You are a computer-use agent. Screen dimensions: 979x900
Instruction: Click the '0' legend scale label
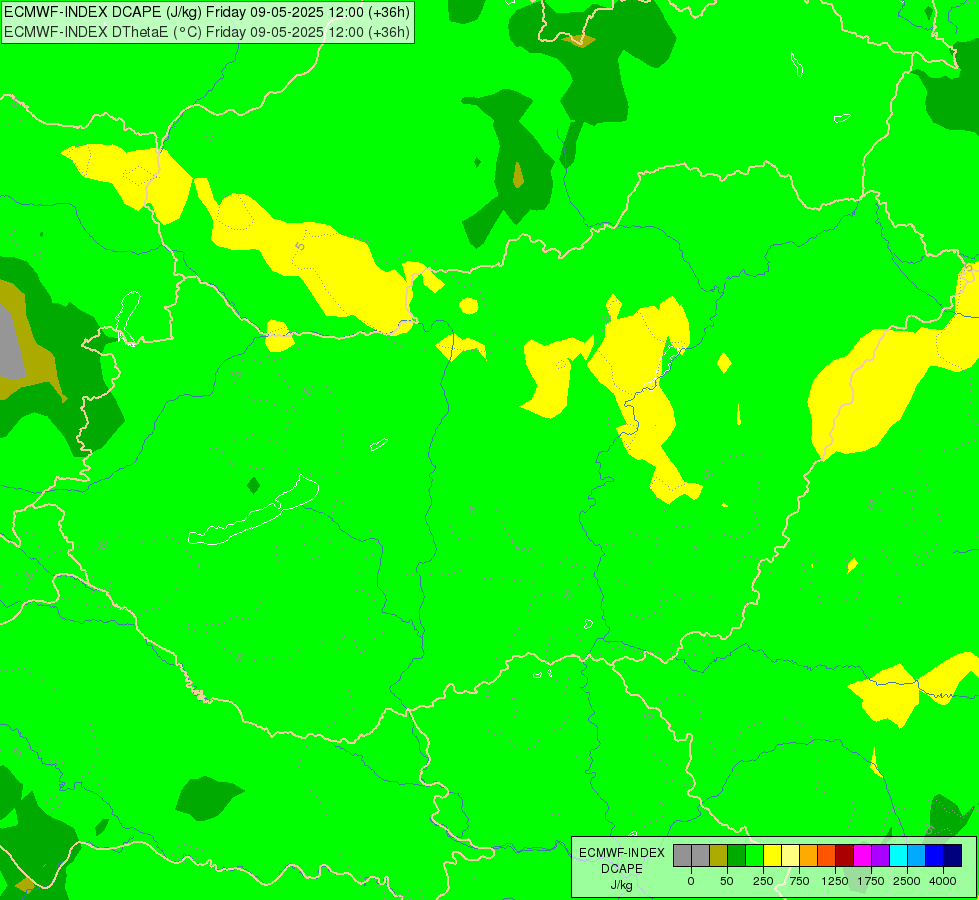[x=691, y=881]
